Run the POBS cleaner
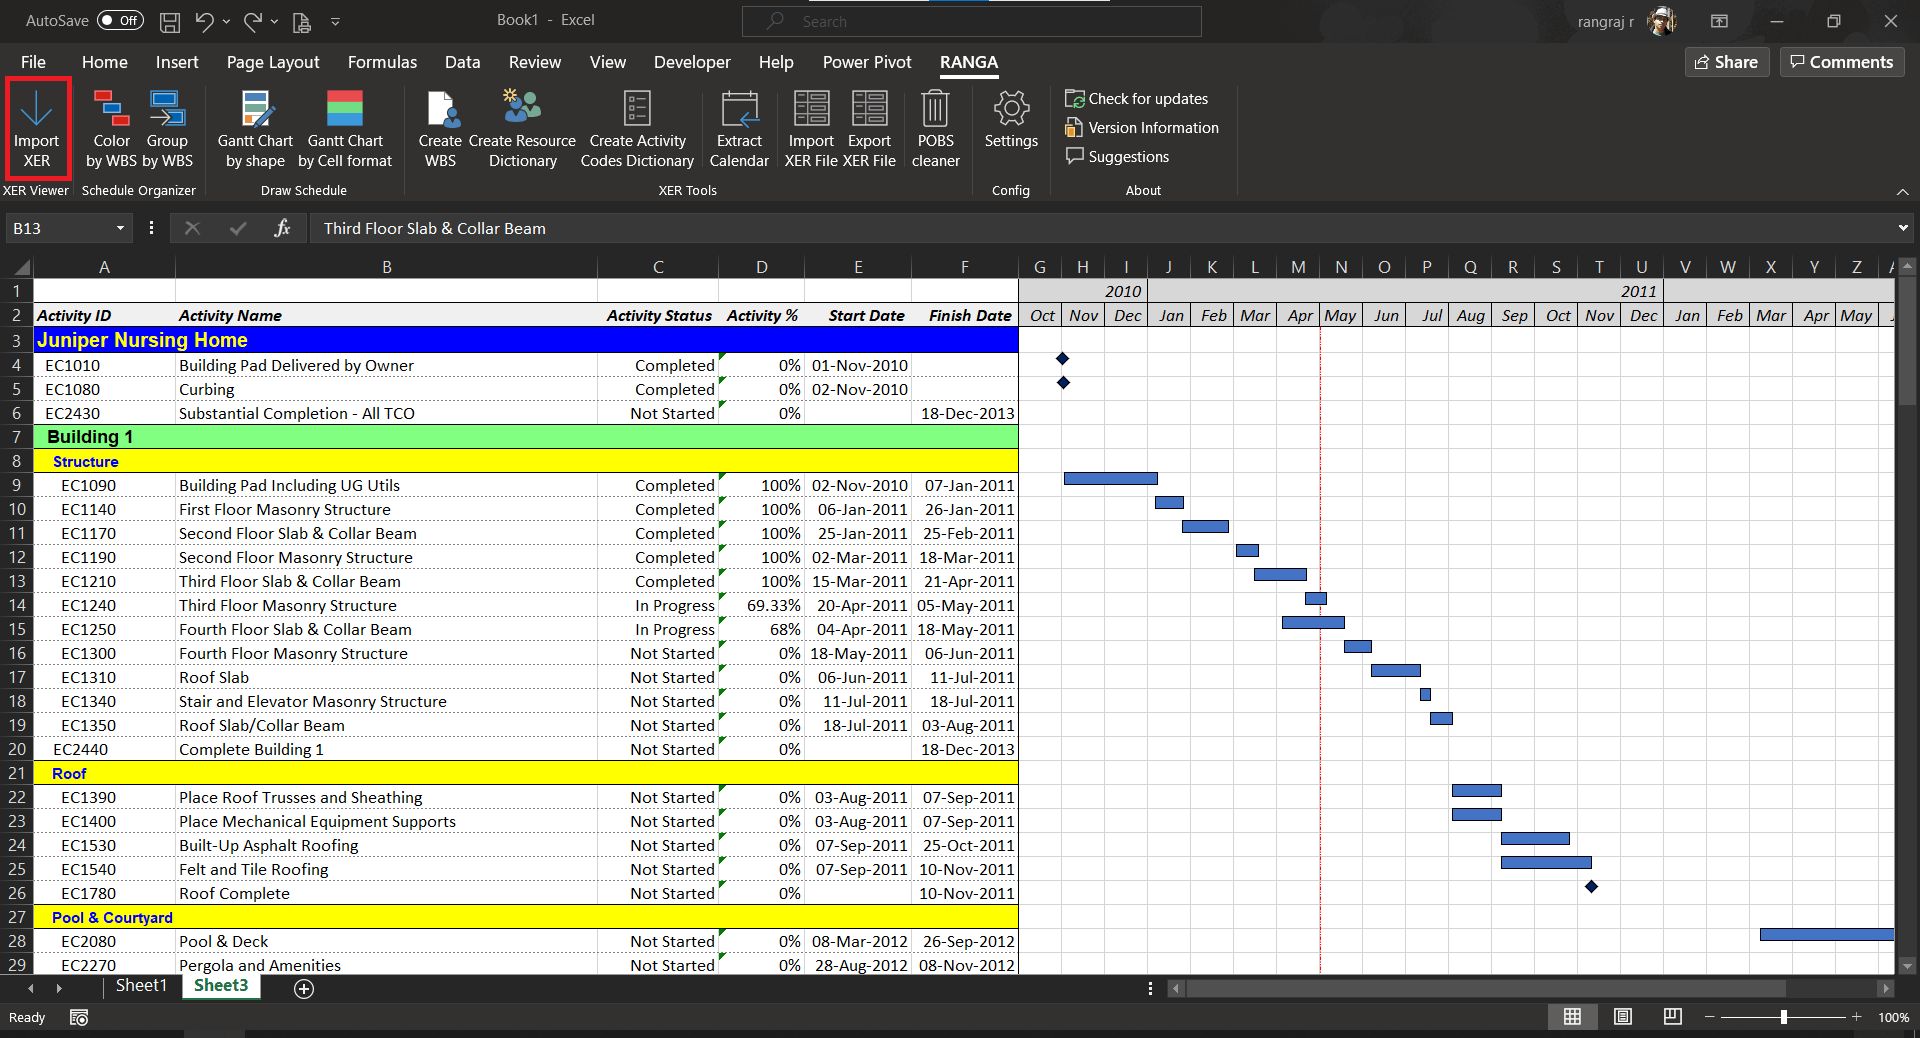The height and width of the screenshot is (1038, 1920). coord(935,128)
